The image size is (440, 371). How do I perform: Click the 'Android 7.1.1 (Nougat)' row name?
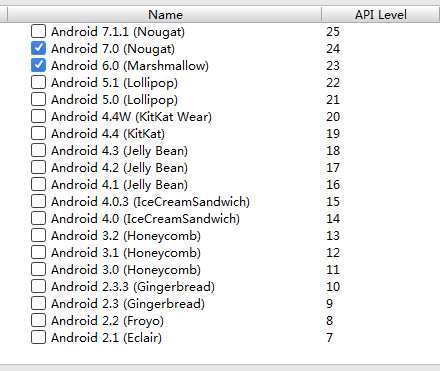tap(118, 32)
